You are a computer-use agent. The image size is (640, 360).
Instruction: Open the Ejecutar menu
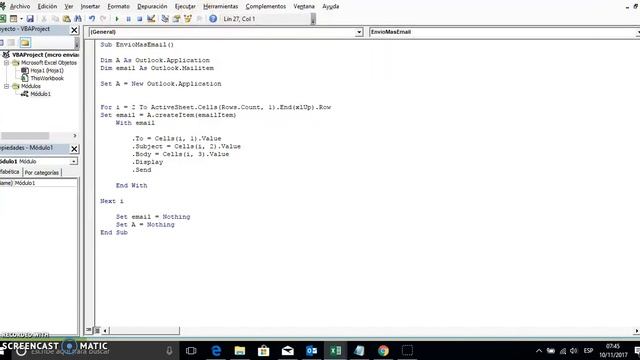(x=185, y=7)
